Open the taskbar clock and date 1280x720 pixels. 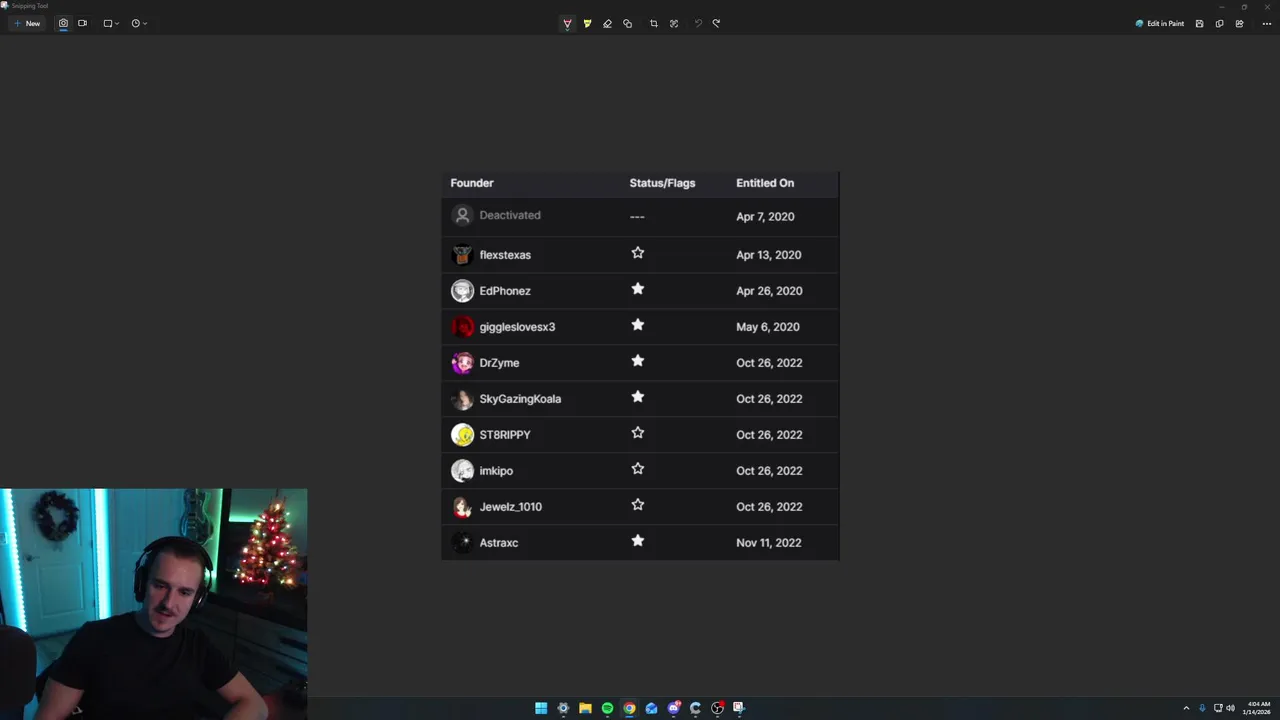point(1257,708)
